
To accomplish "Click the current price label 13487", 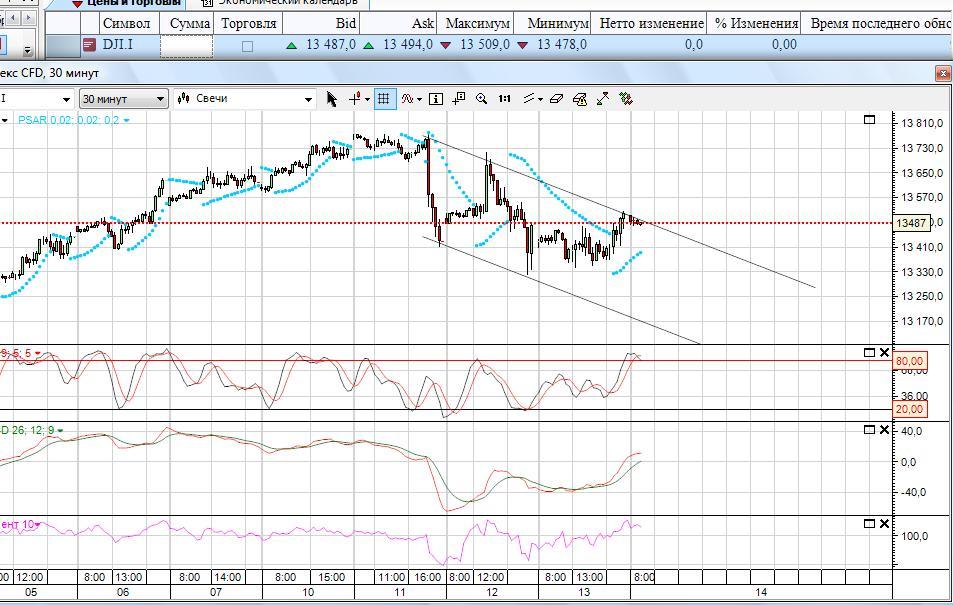I will (912, 223).
